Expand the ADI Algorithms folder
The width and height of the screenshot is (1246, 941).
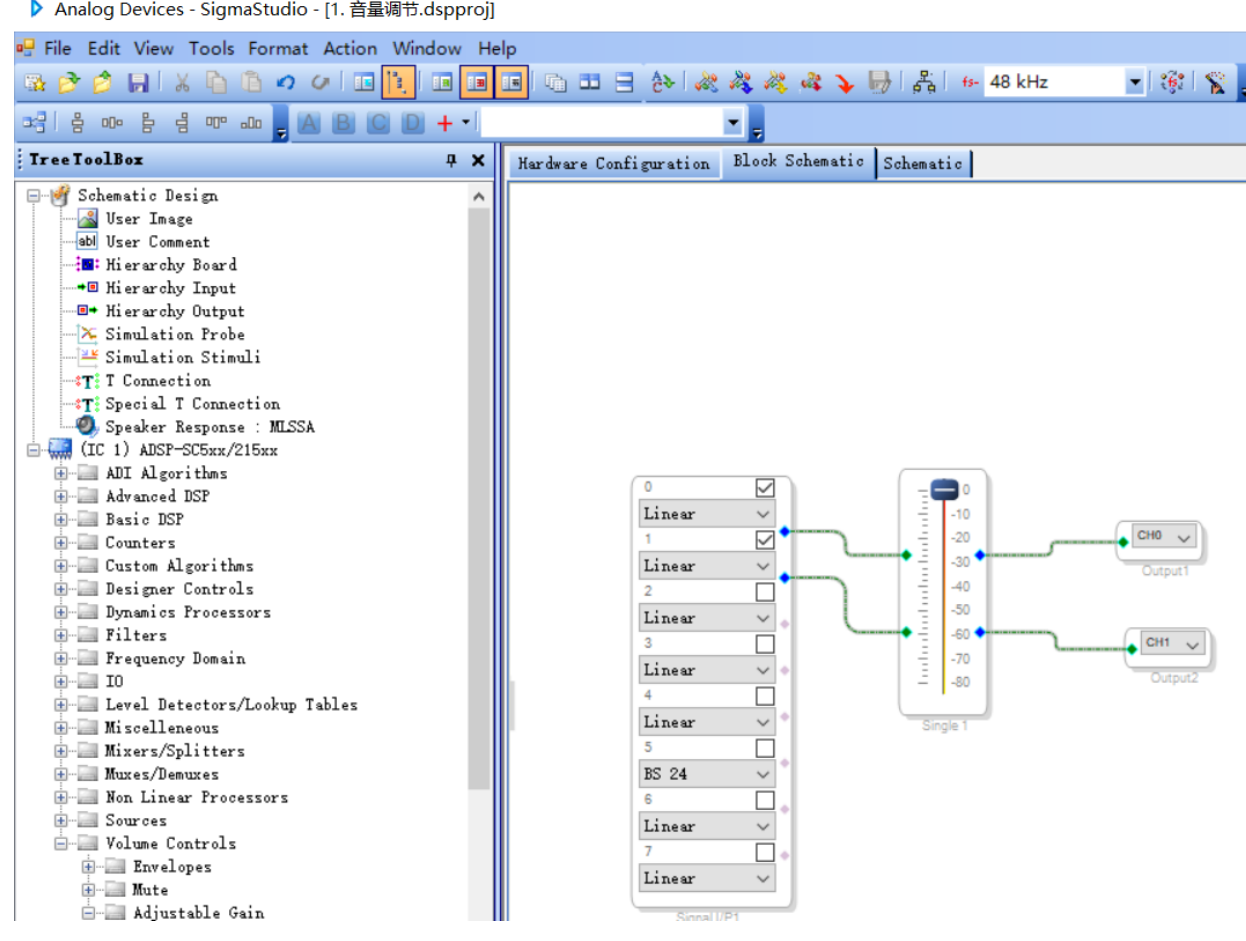62,473
